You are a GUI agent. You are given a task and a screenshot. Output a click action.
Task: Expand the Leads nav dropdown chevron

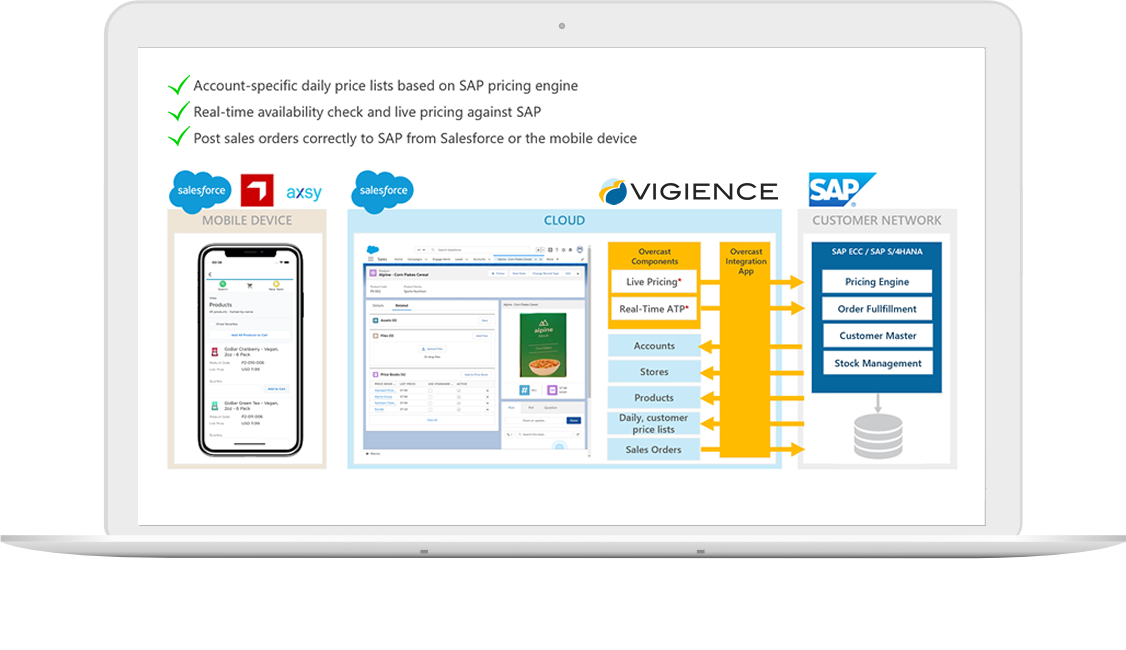coord(467,259)
